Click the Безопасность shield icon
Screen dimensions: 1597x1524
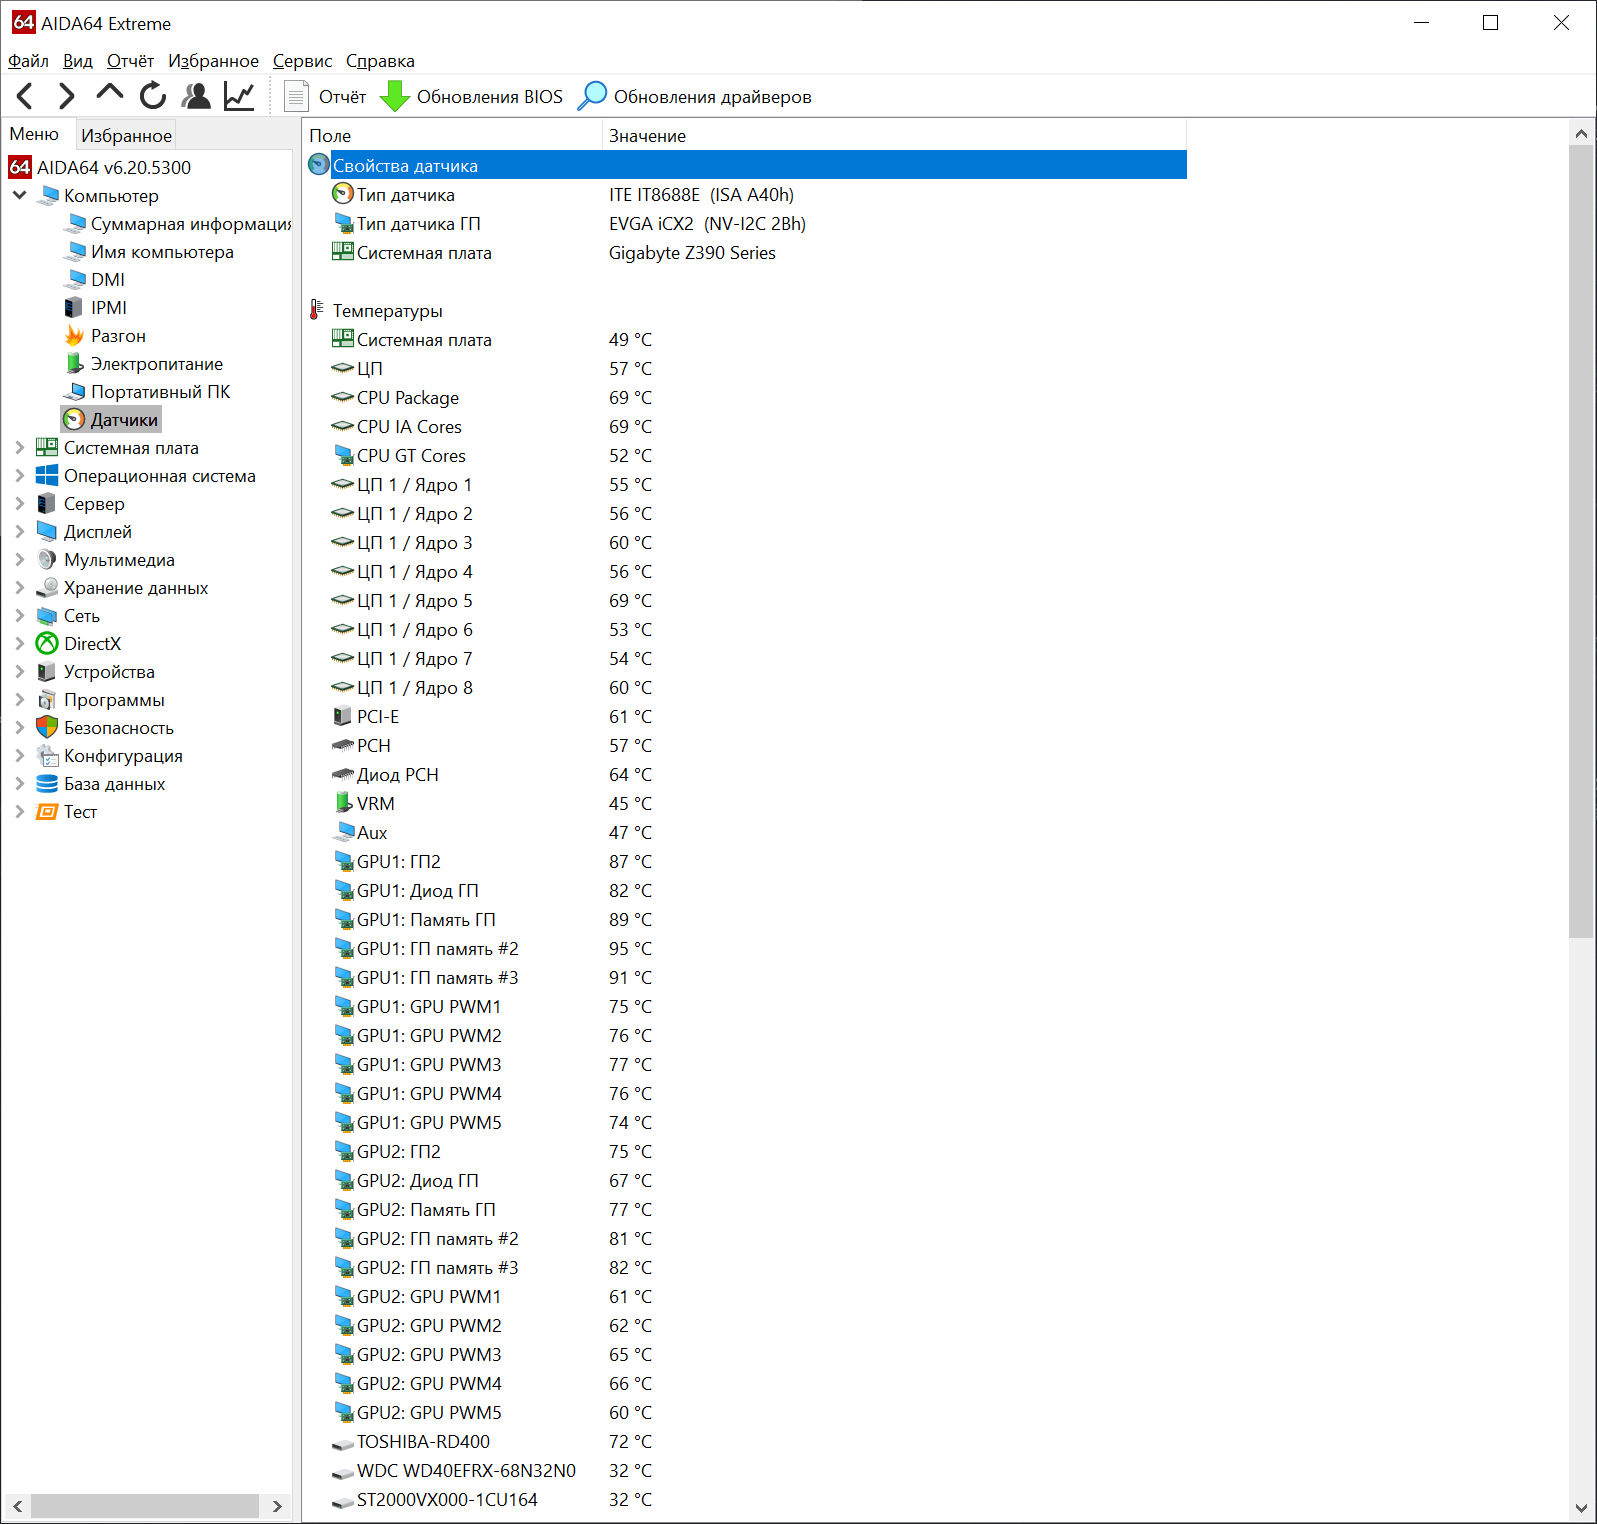point(47,728)
